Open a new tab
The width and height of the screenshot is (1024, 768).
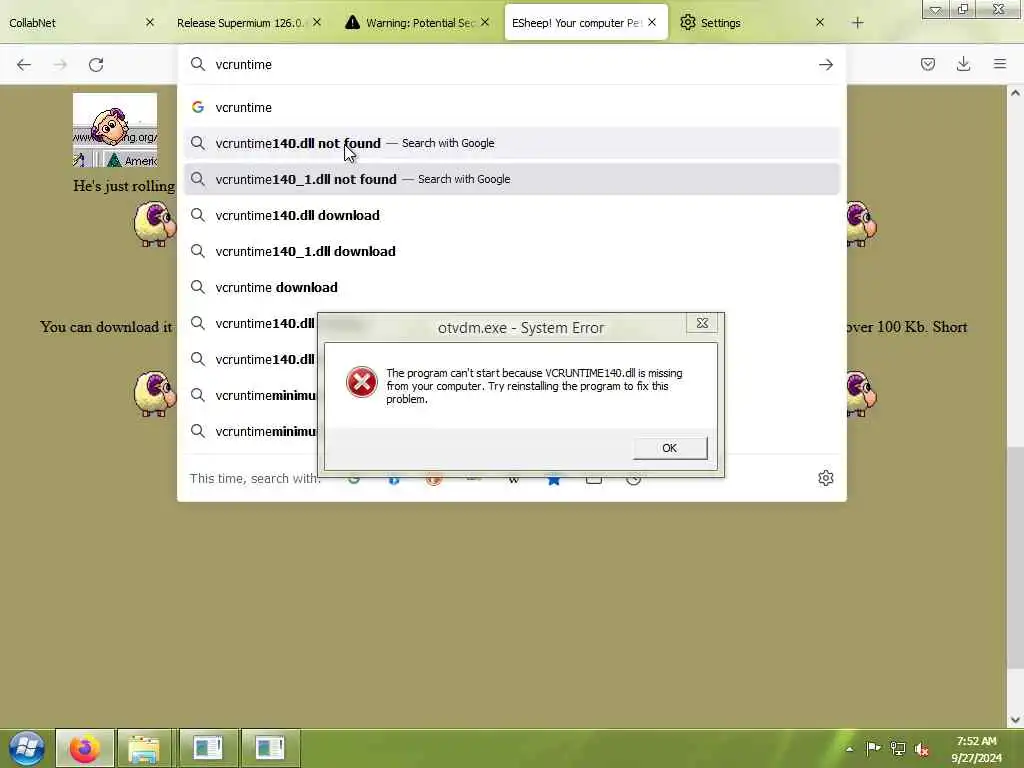[x=857, y=23]
